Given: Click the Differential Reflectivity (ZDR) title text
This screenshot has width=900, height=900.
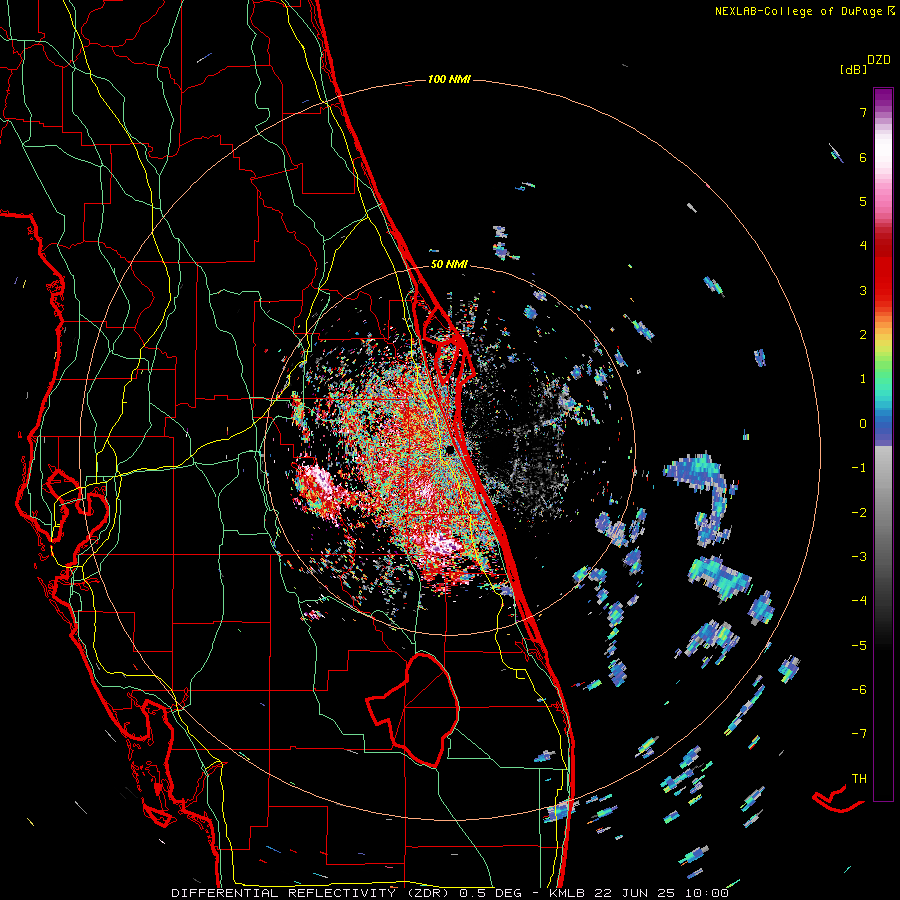Looking at the screenshot, I should [312, 893].
